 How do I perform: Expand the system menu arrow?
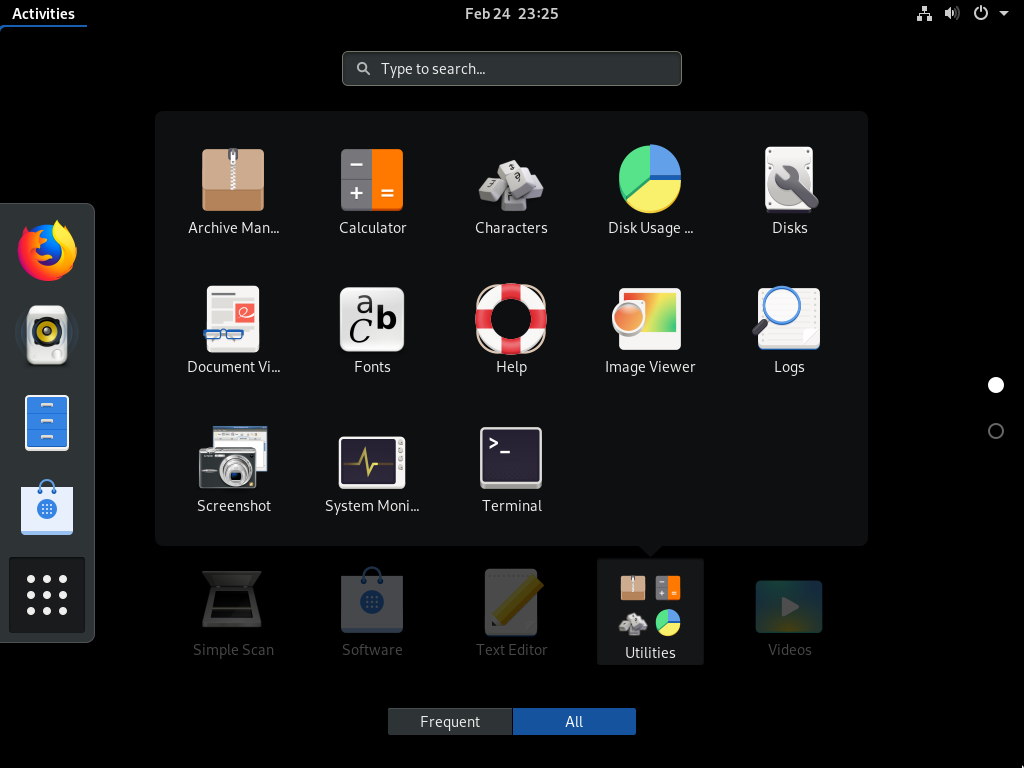click(1004, 14)
